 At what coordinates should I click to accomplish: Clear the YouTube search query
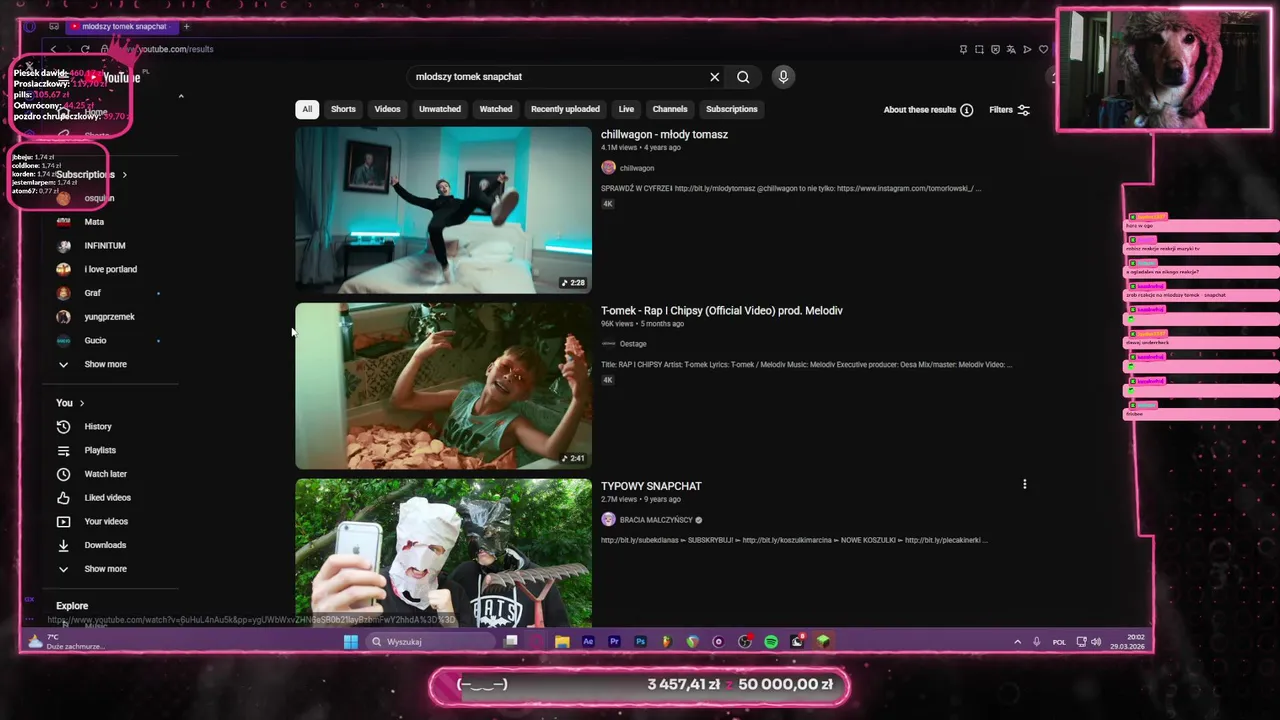point(714,77)
